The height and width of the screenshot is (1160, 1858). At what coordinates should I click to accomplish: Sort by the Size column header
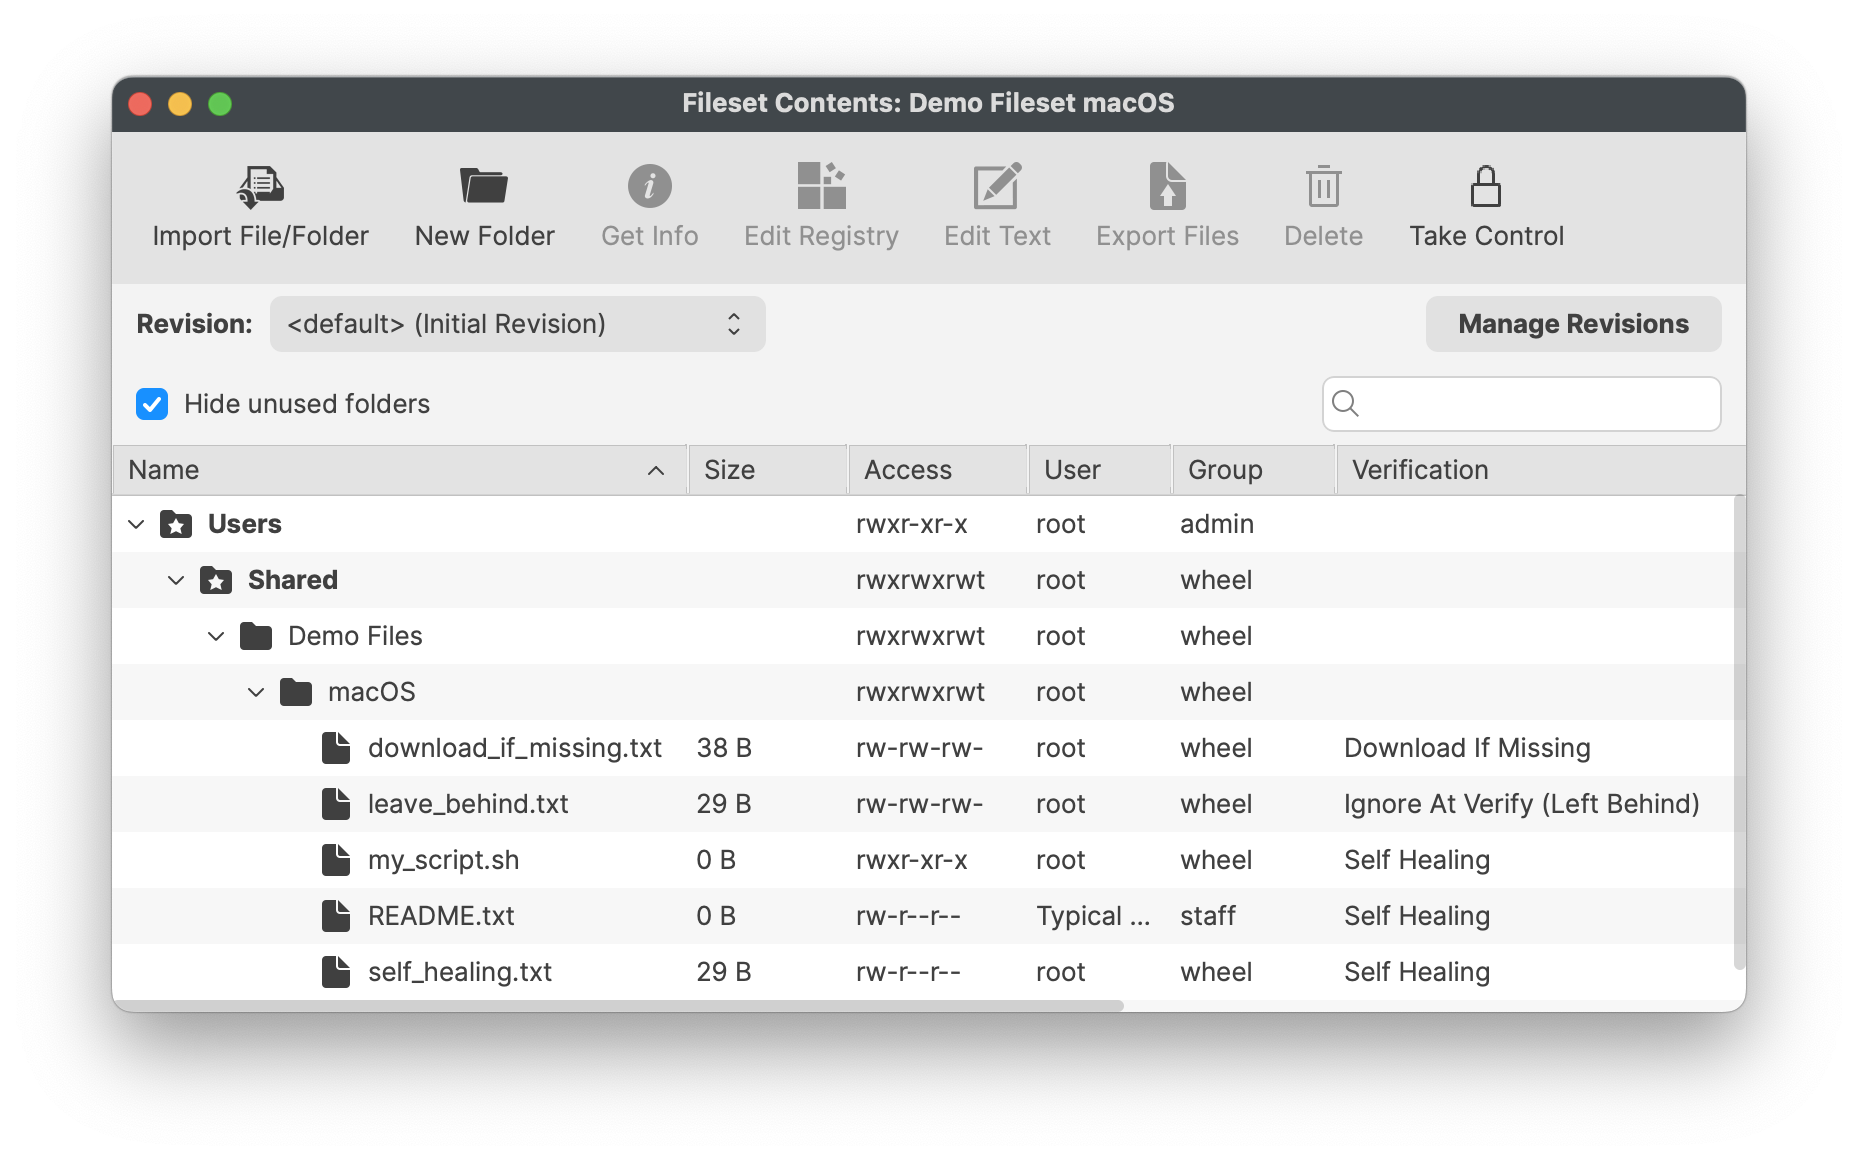[x=768, y=470]
